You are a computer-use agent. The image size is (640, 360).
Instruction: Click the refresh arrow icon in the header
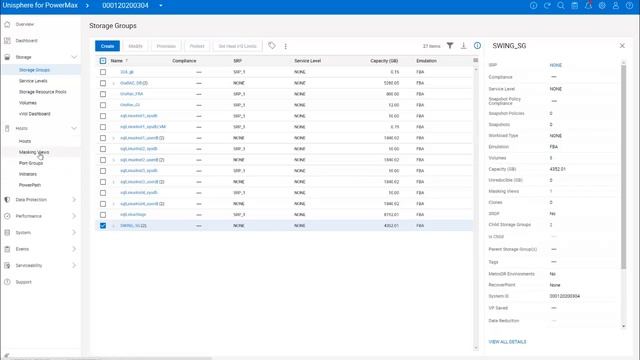pos(547,5)
